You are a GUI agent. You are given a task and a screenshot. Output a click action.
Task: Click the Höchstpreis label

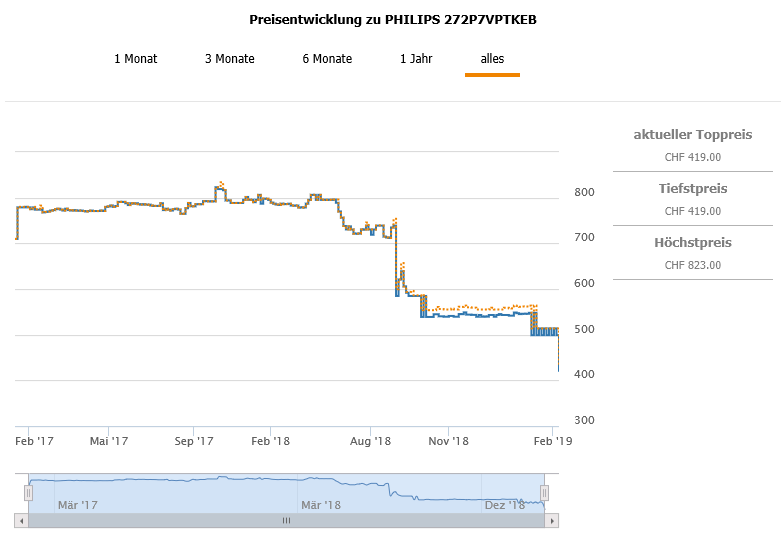(x=692, y=243)
